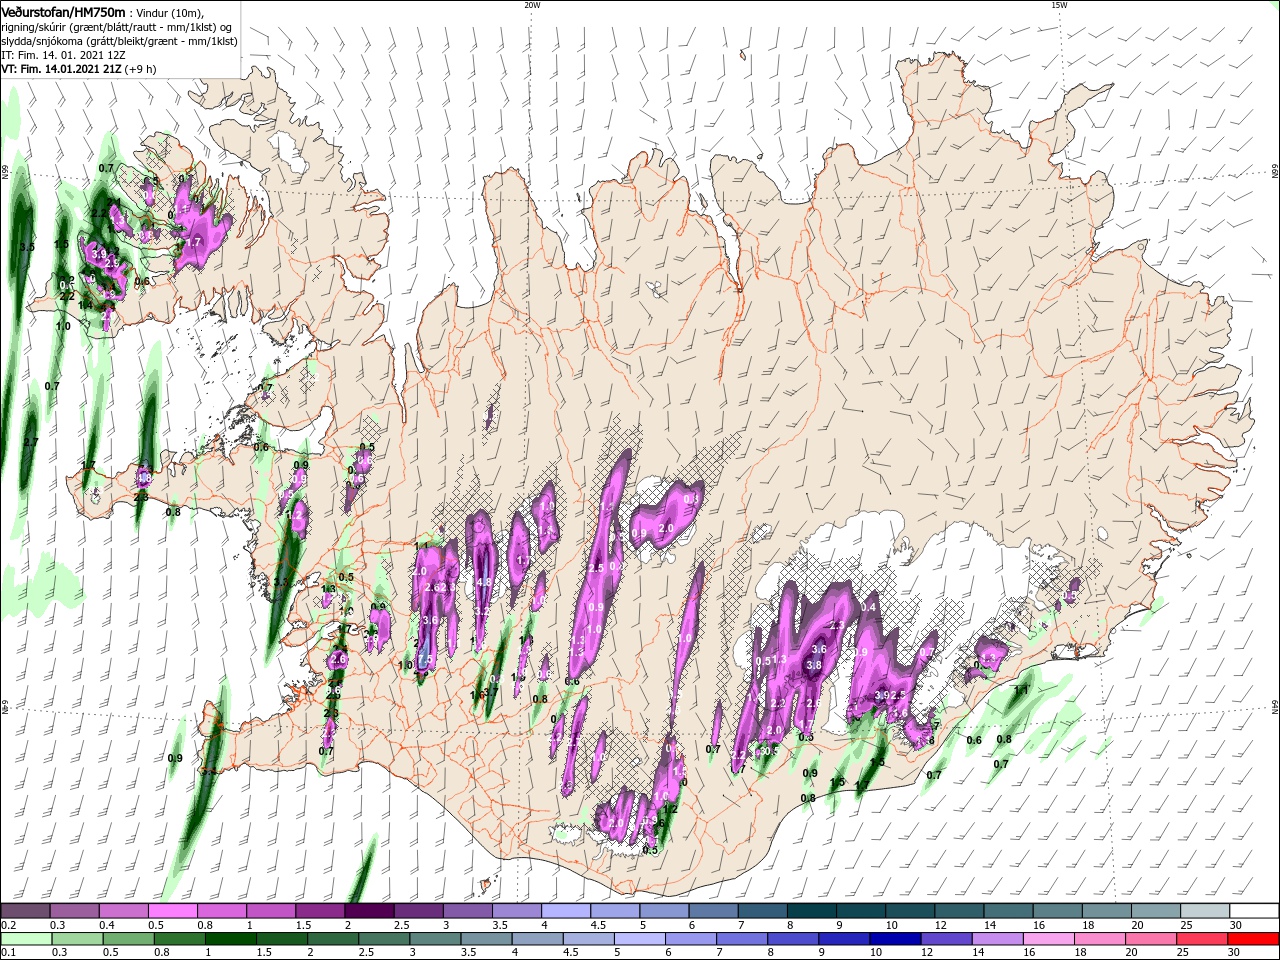Viewport: 1280px width, 960px height.
Task: Click the description line starting with rigning/skúrir
Action: (x=118, y=26)
